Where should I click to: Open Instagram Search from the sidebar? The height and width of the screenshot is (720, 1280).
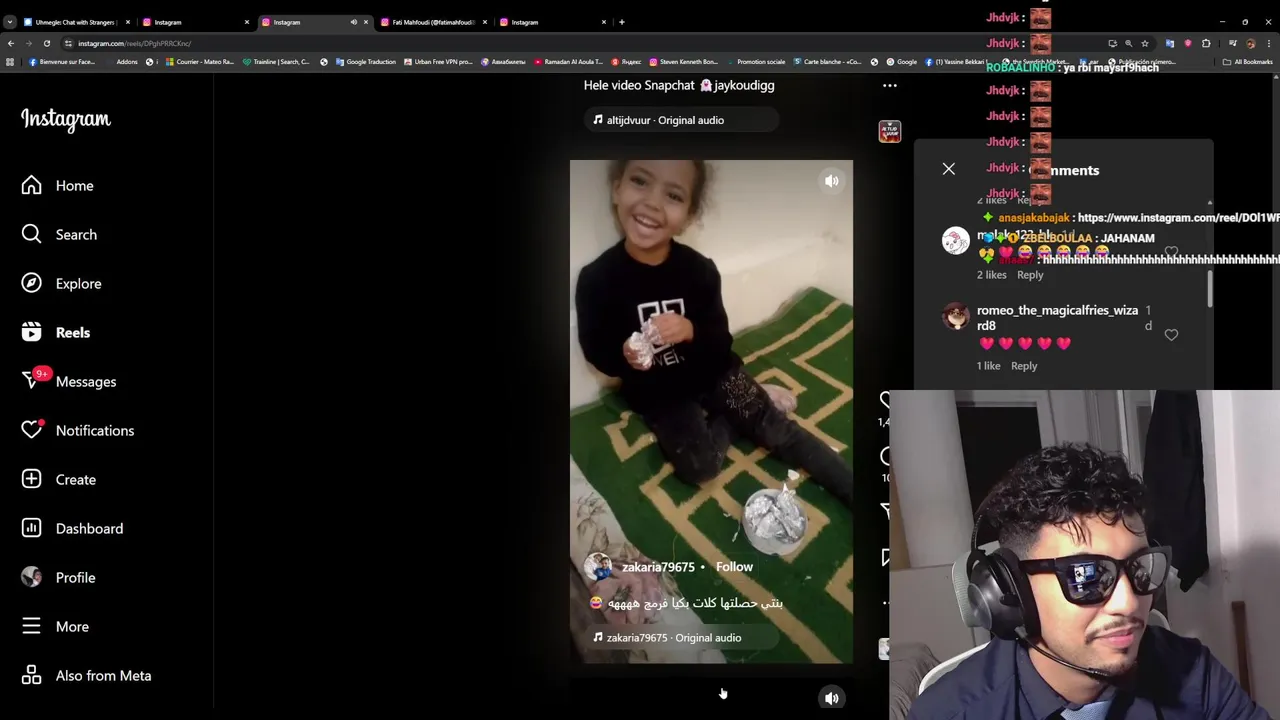pos(60,234)
